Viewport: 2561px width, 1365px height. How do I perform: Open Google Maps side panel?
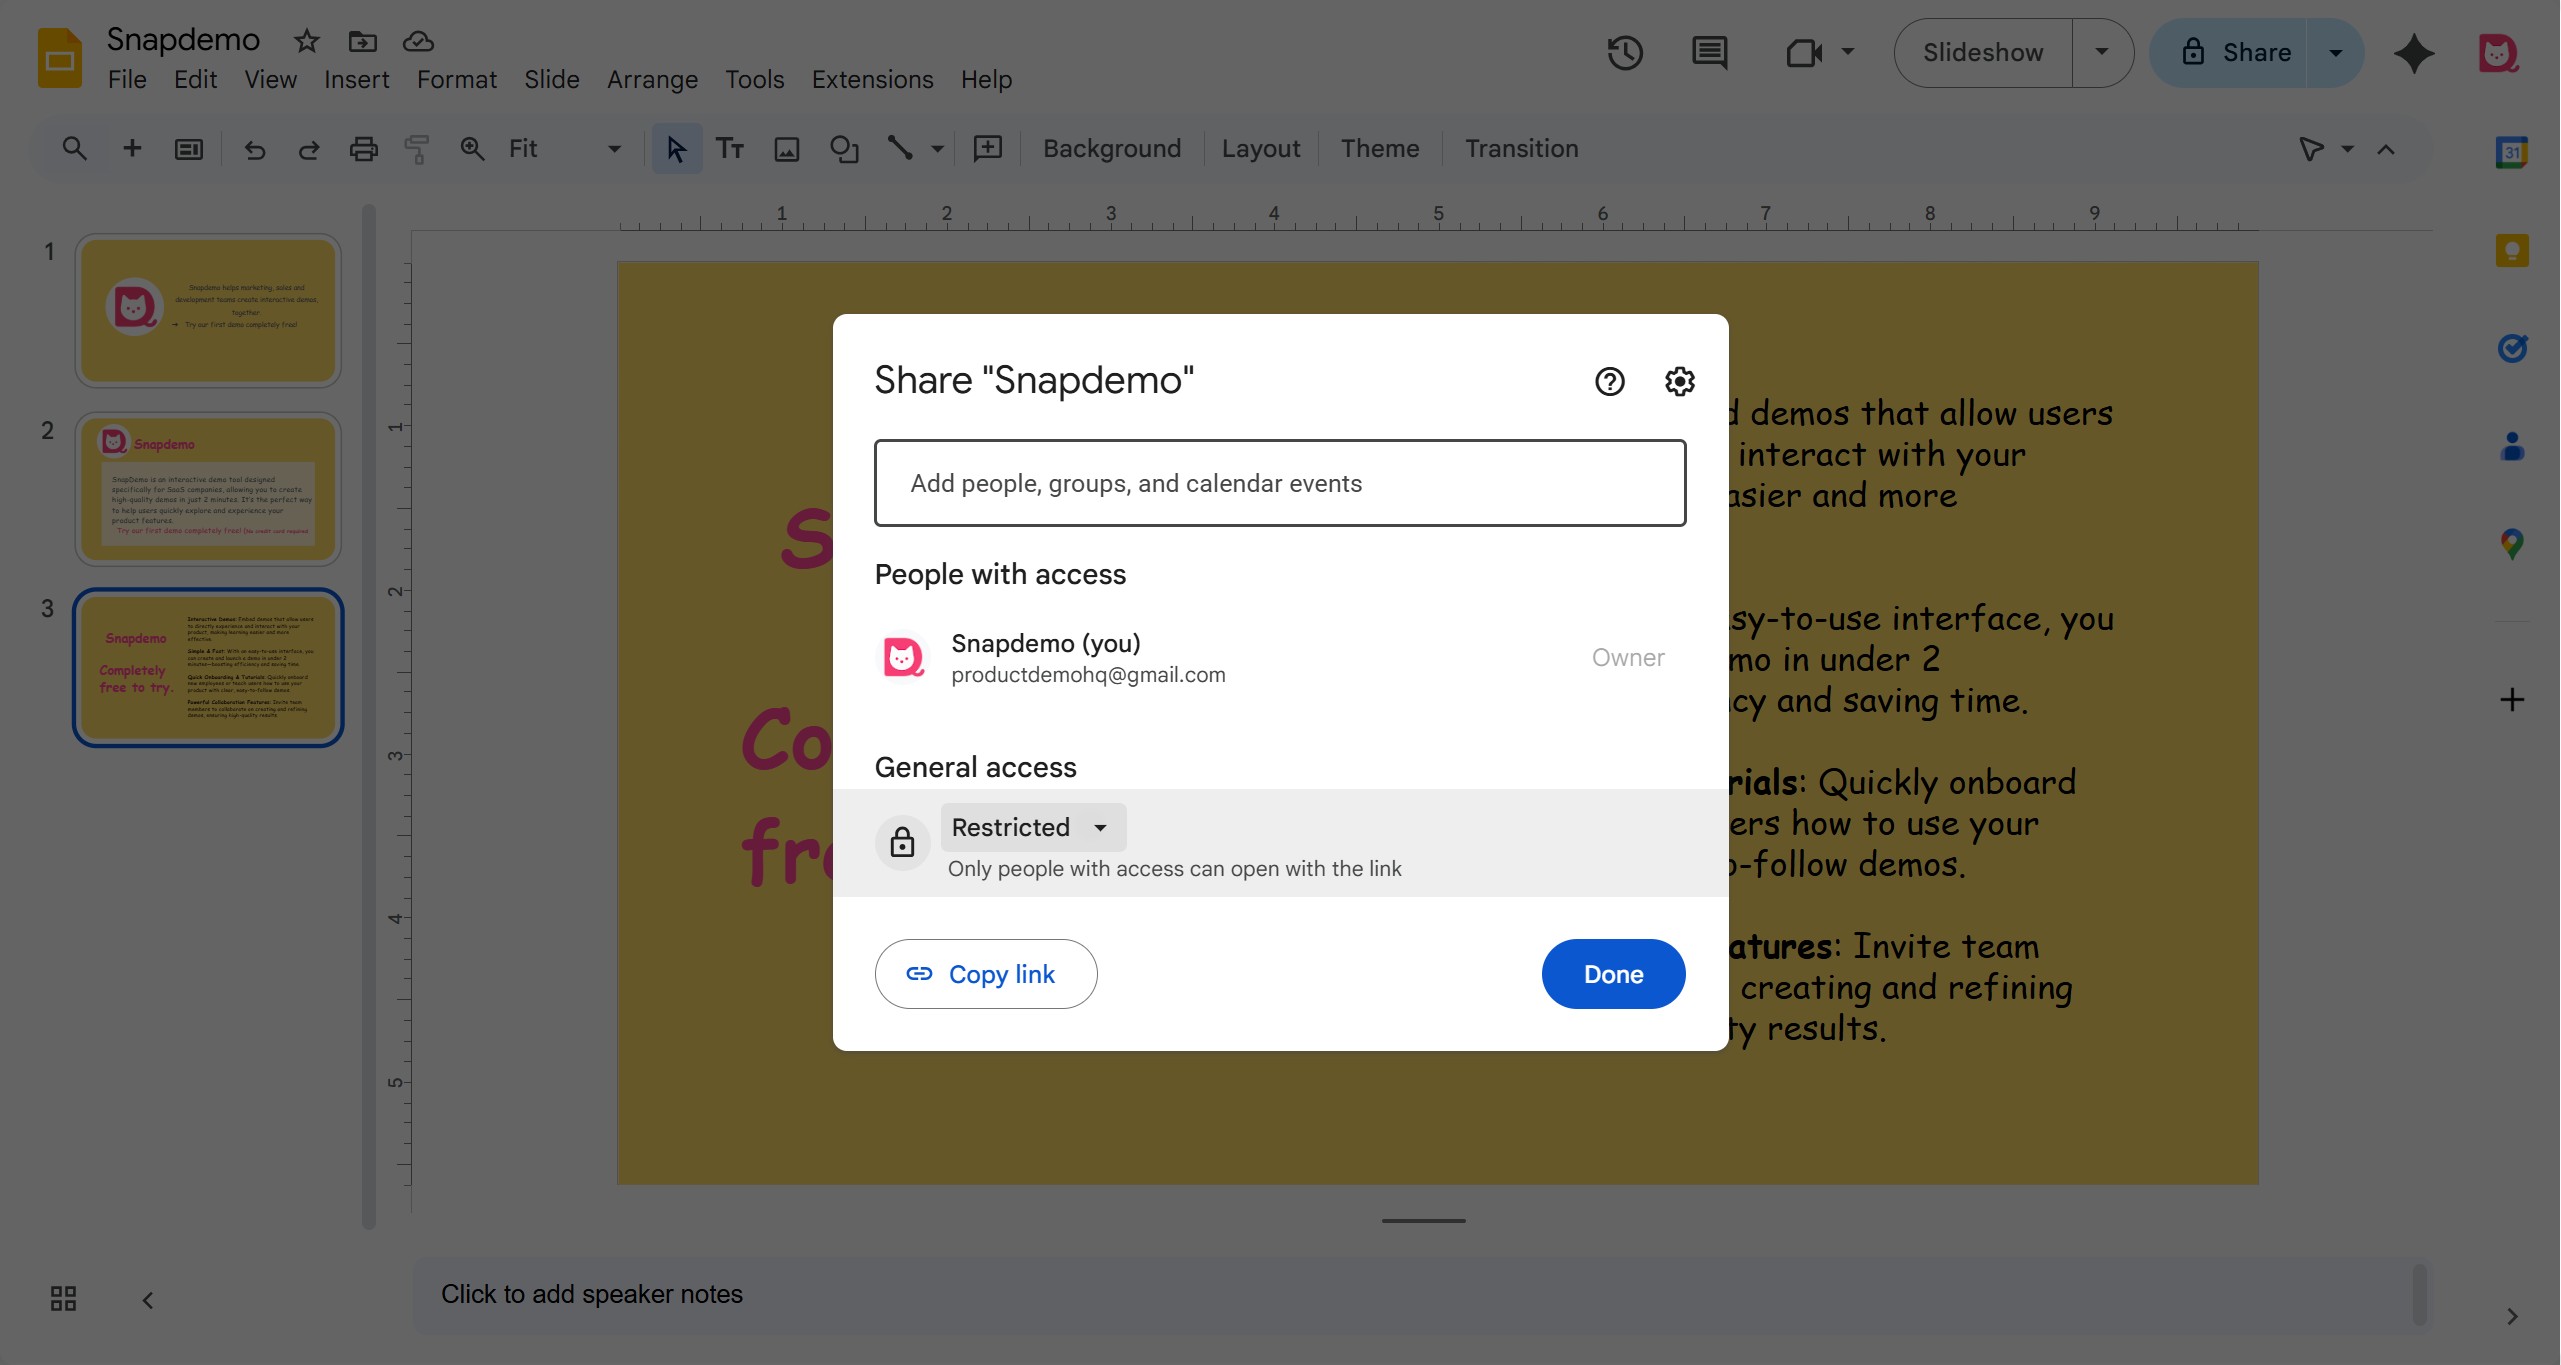click(2512, 544)
